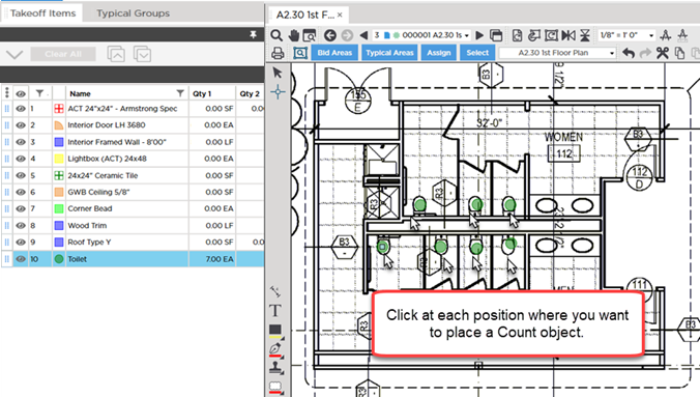Click the zoom-to-fit icon beside Bid Areas
This screenshot has width=700, height=397.
[x=300, y=53]
